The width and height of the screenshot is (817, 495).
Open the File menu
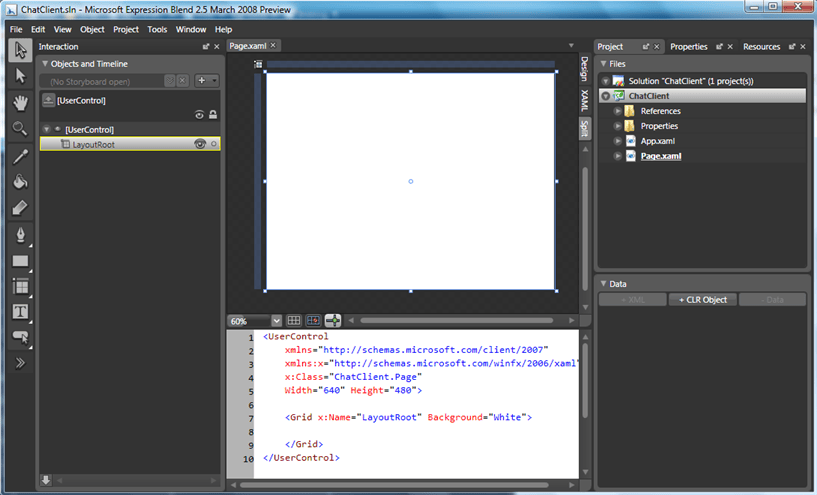[x=16, y=29]
